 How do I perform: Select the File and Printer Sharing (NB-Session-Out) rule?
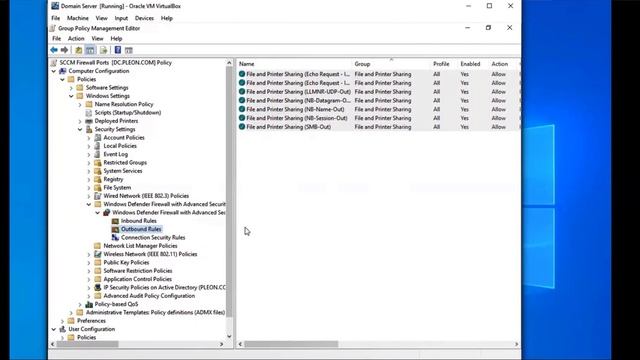click(297, 118)
